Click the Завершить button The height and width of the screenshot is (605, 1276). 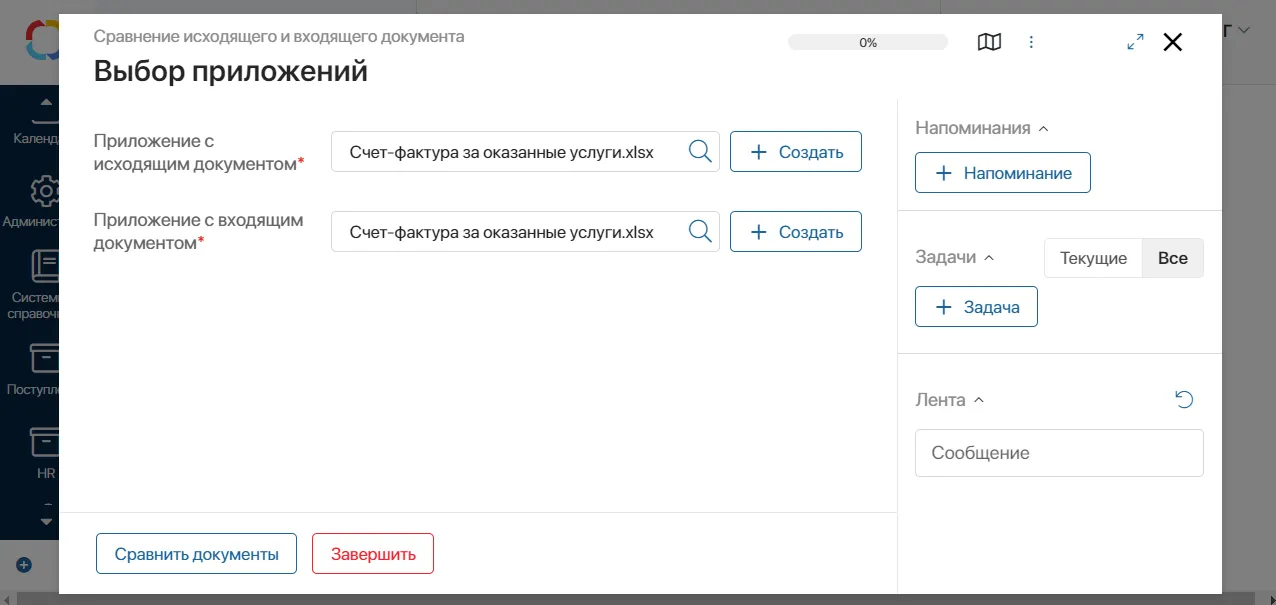[372, 553]
